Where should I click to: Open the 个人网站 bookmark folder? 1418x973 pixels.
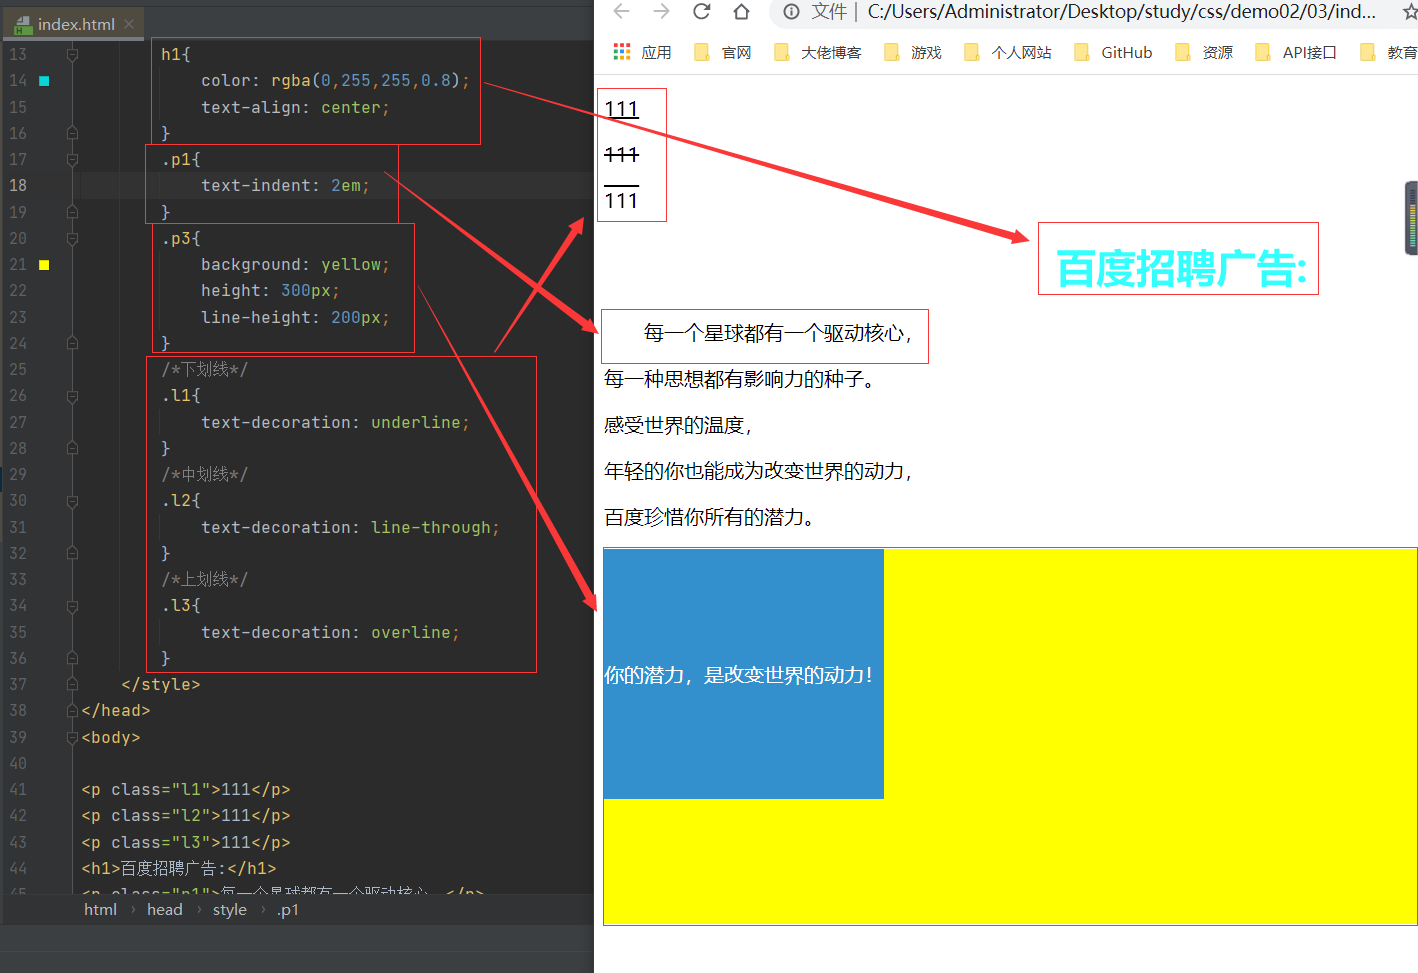[x=1007, y=52]
